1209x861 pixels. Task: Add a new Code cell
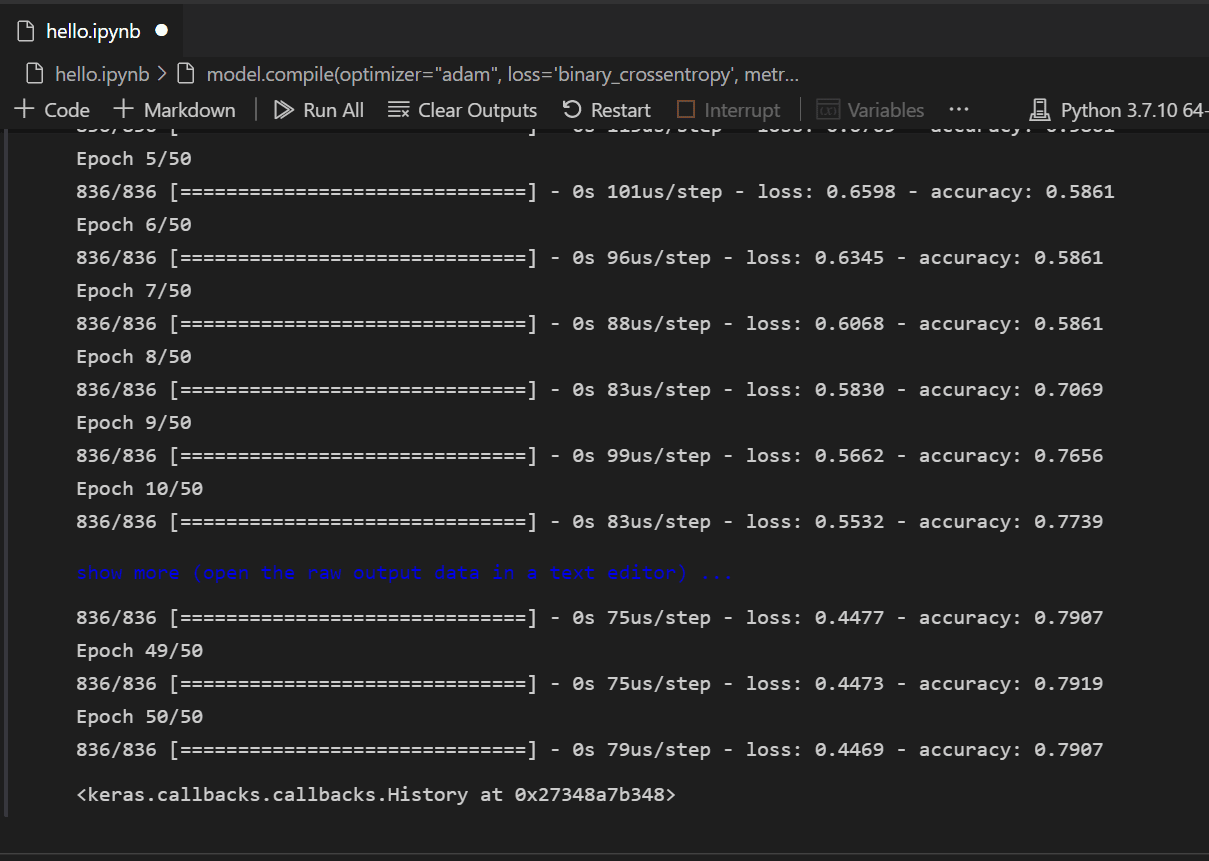[50, 110]
